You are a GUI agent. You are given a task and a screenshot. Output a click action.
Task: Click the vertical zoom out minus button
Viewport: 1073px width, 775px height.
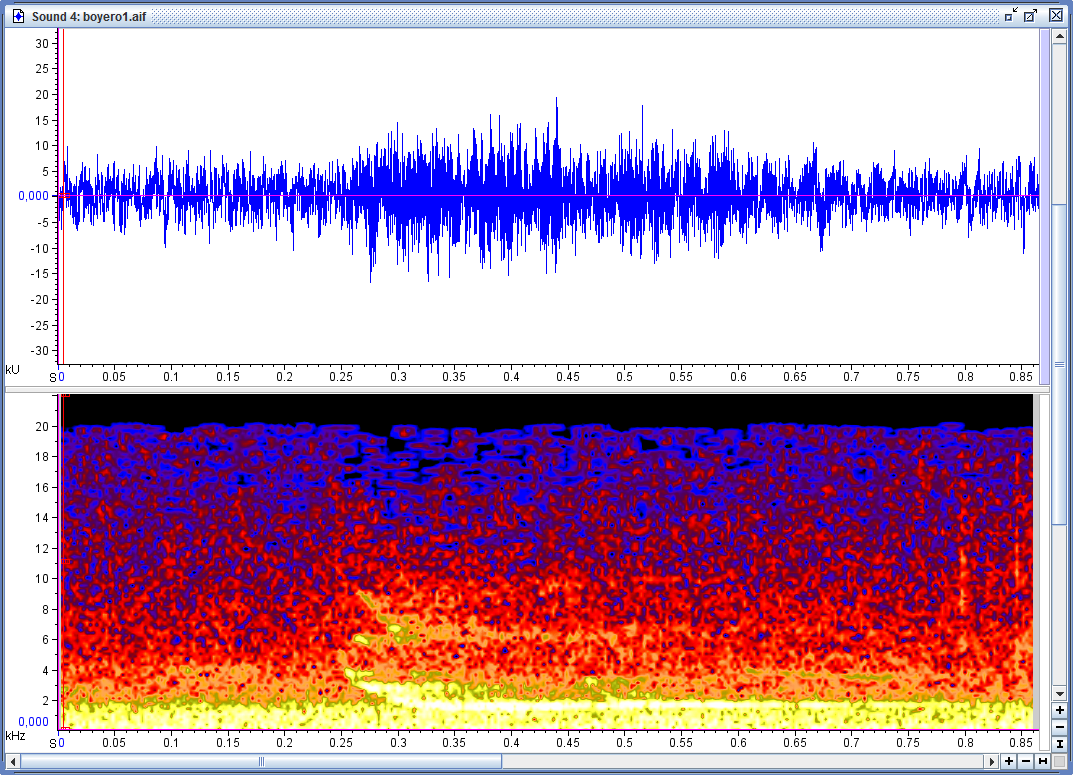point(1059,727)
